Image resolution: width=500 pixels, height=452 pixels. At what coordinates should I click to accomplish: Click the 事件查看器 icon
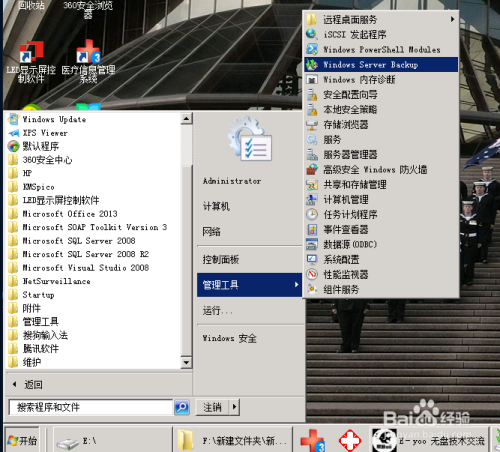(x=312, y=230)
